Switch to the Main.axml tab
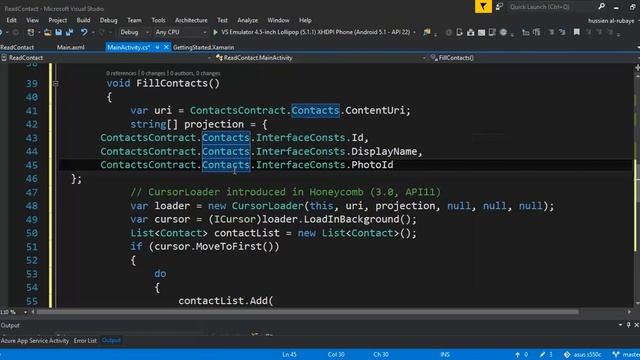The width and height of the screenshot is (640, 360). (71, 47)
